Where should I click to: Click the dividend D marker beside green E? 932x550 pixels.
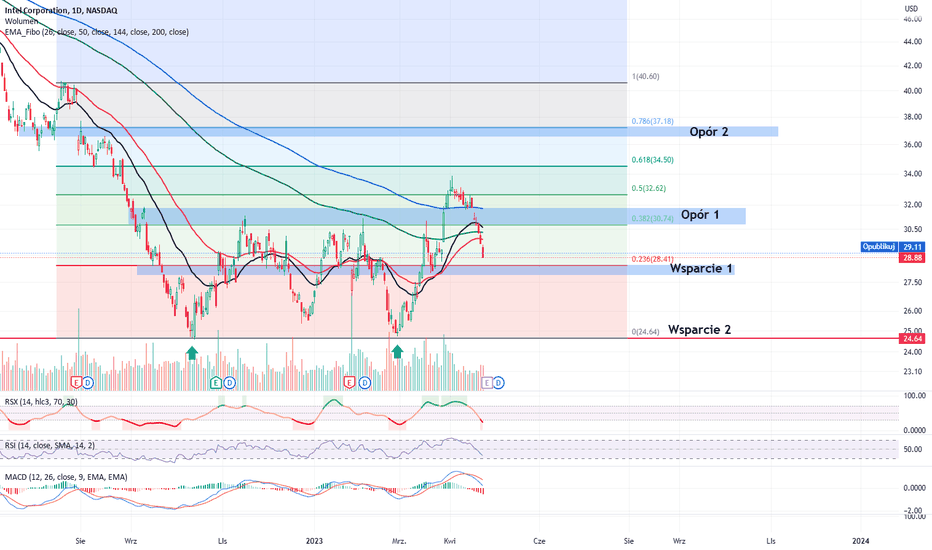click(x=229, y=382)
